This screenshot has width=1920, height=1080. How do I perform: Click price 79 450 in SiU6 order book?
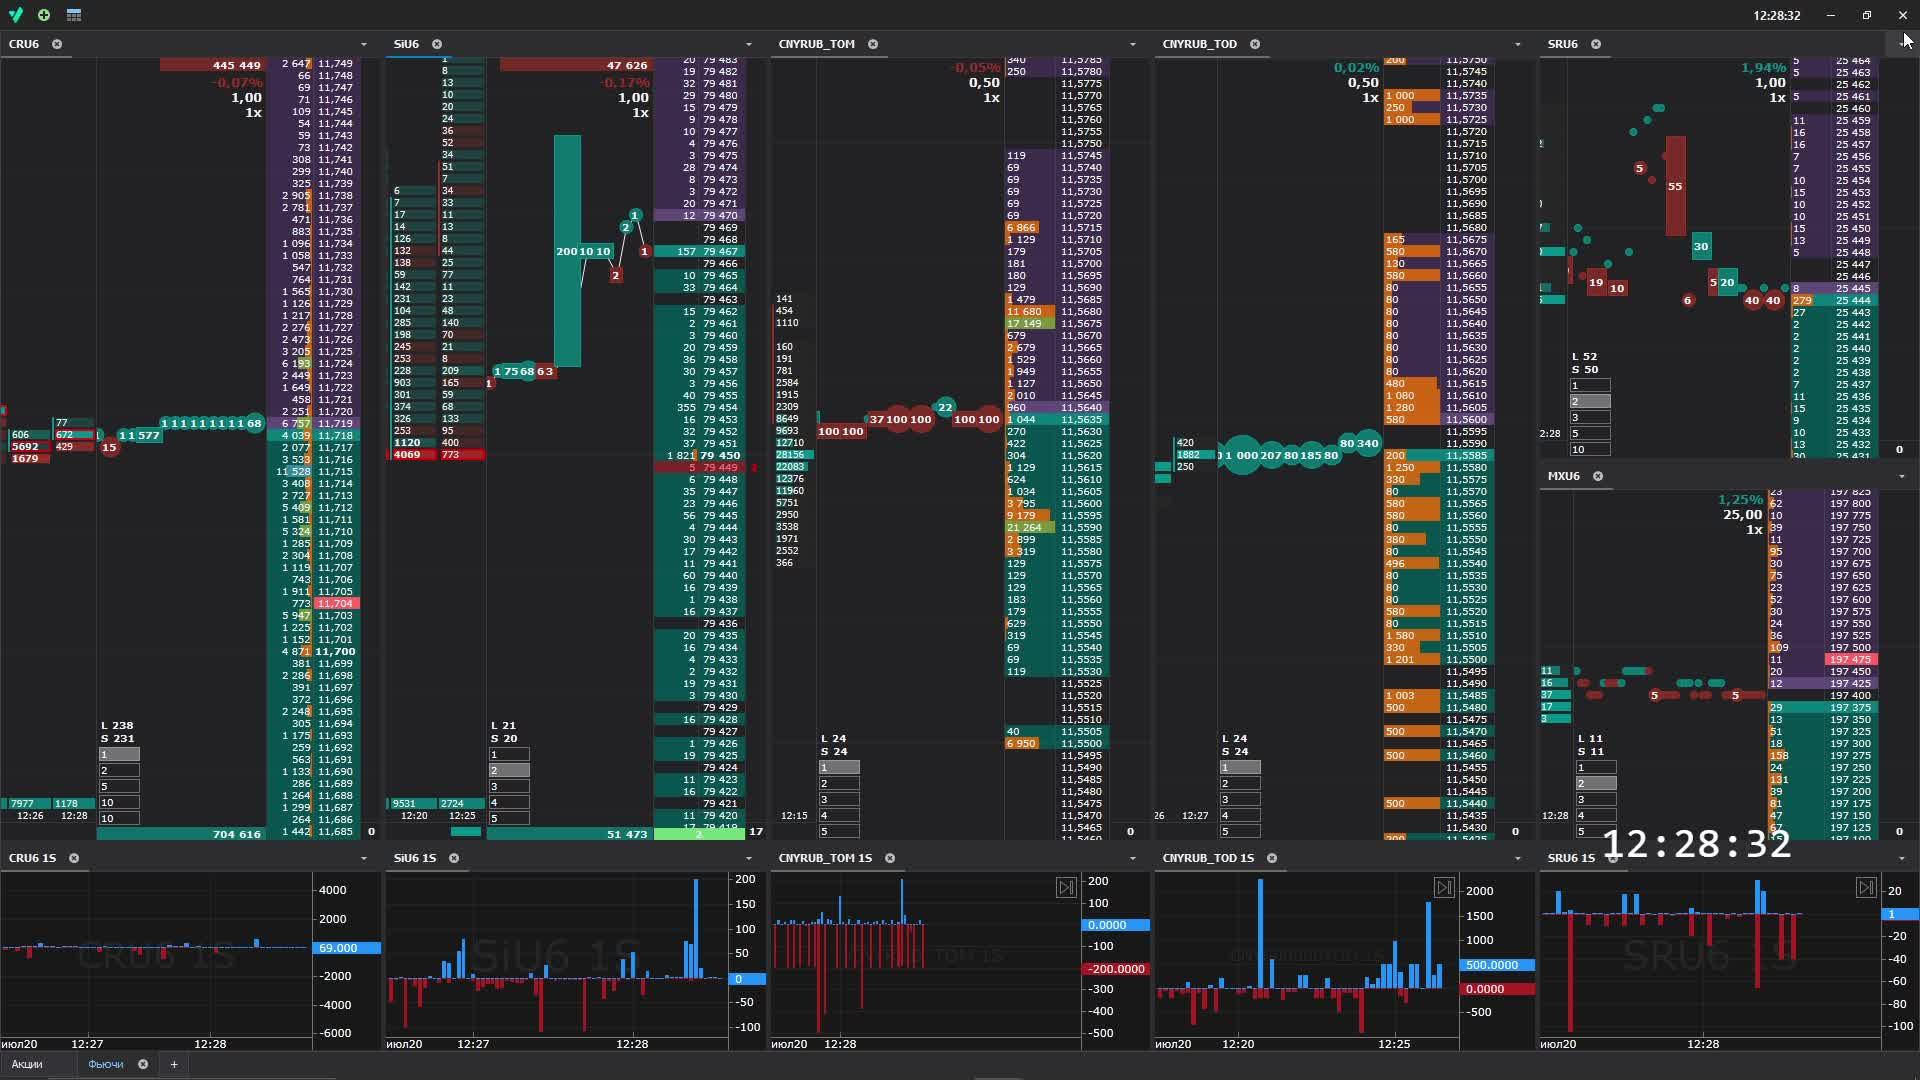coord(720,455)
